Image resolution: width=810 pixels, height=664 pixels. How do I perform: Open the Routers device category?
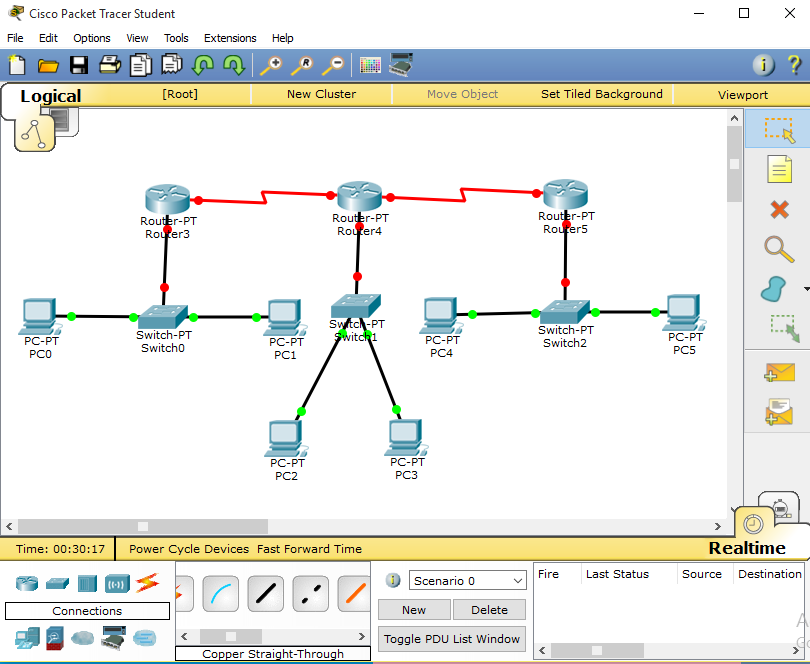click(27, 582)
